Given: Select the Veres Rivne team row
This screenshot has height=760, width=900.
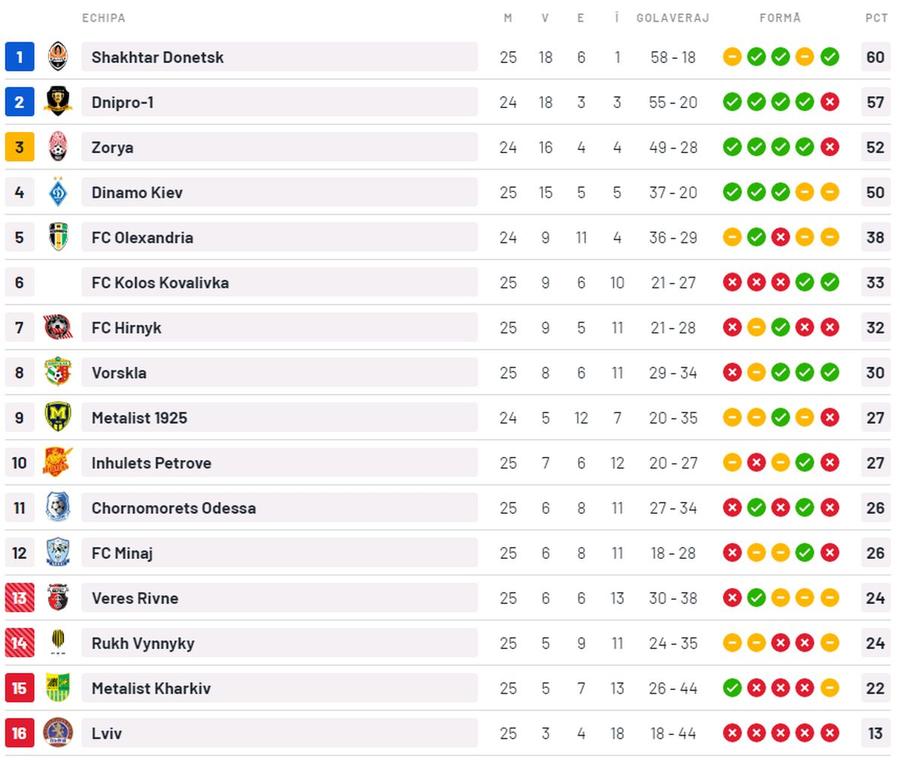Looking at the screenshot, I should tap(448, 598).
